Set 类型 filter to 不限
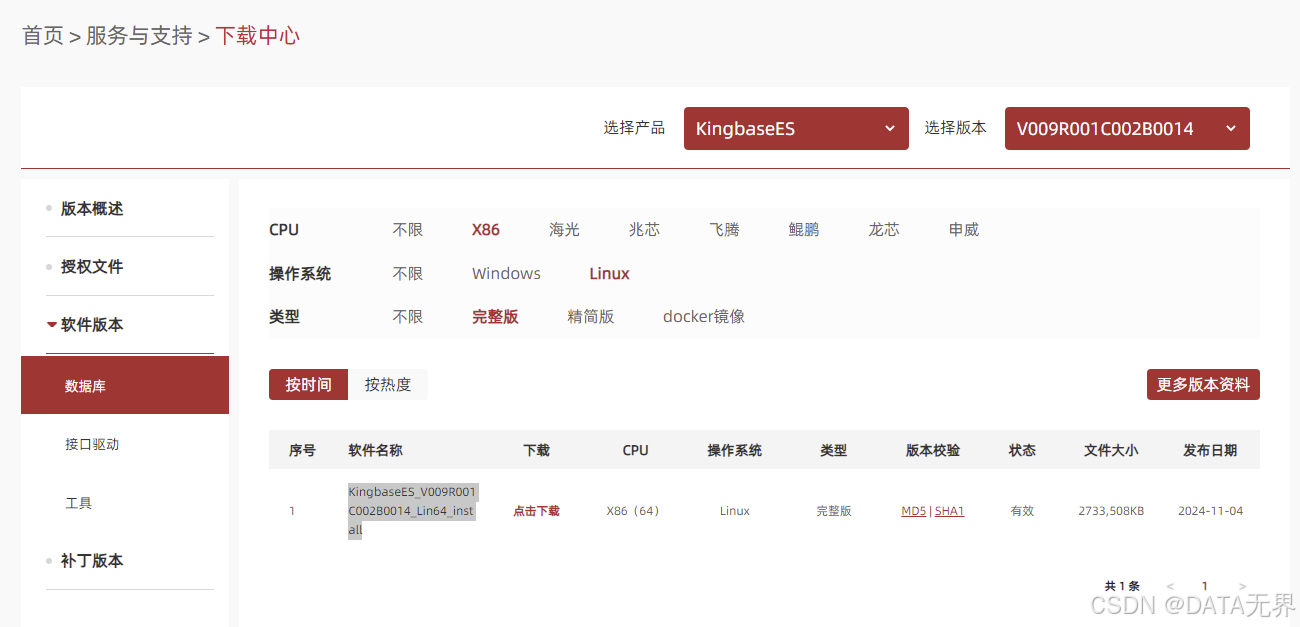Viewport: 1300px width, 627px height. [408, 317]
